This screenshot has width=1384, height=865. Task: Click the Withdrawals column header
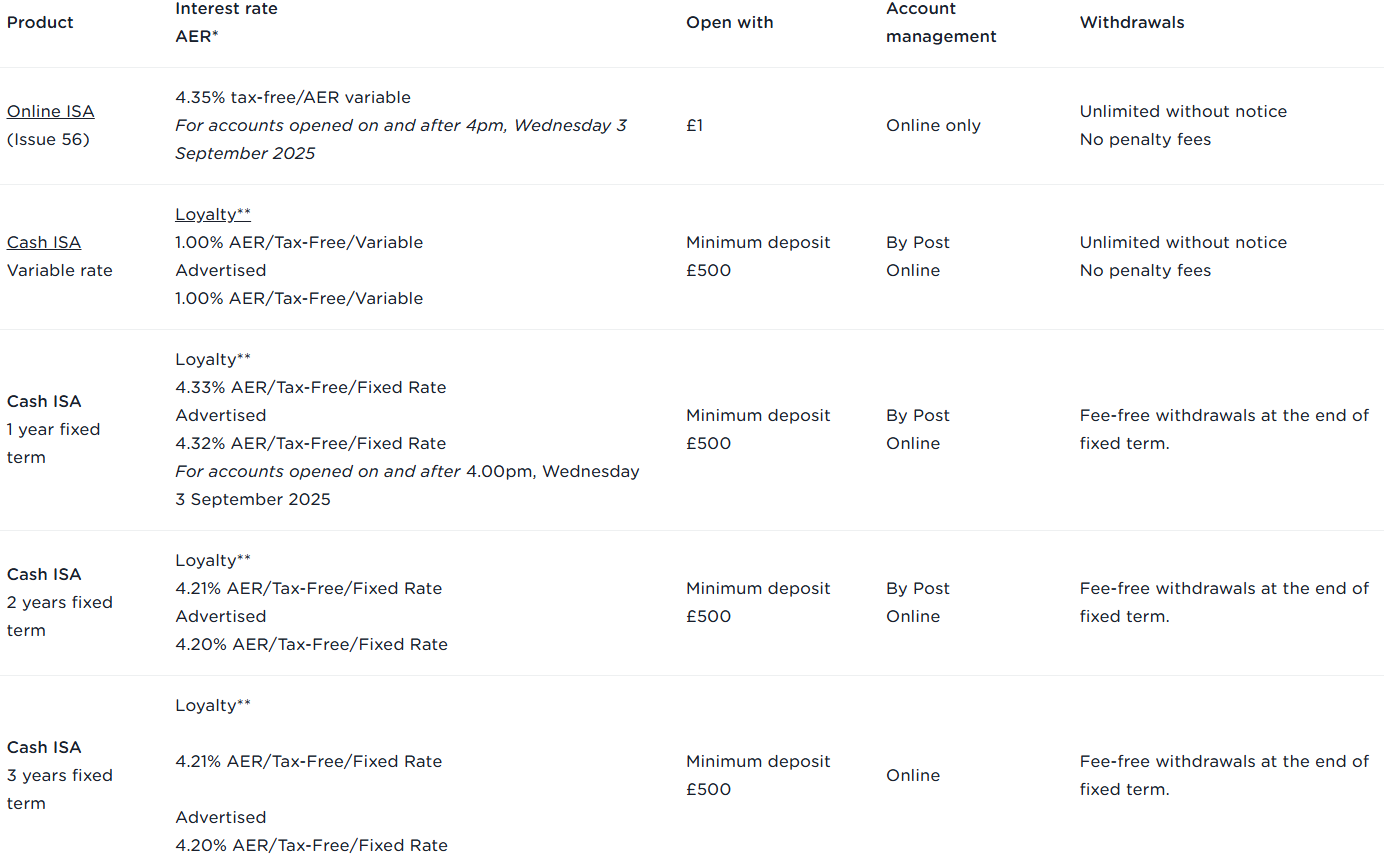tap(1132, 22)
